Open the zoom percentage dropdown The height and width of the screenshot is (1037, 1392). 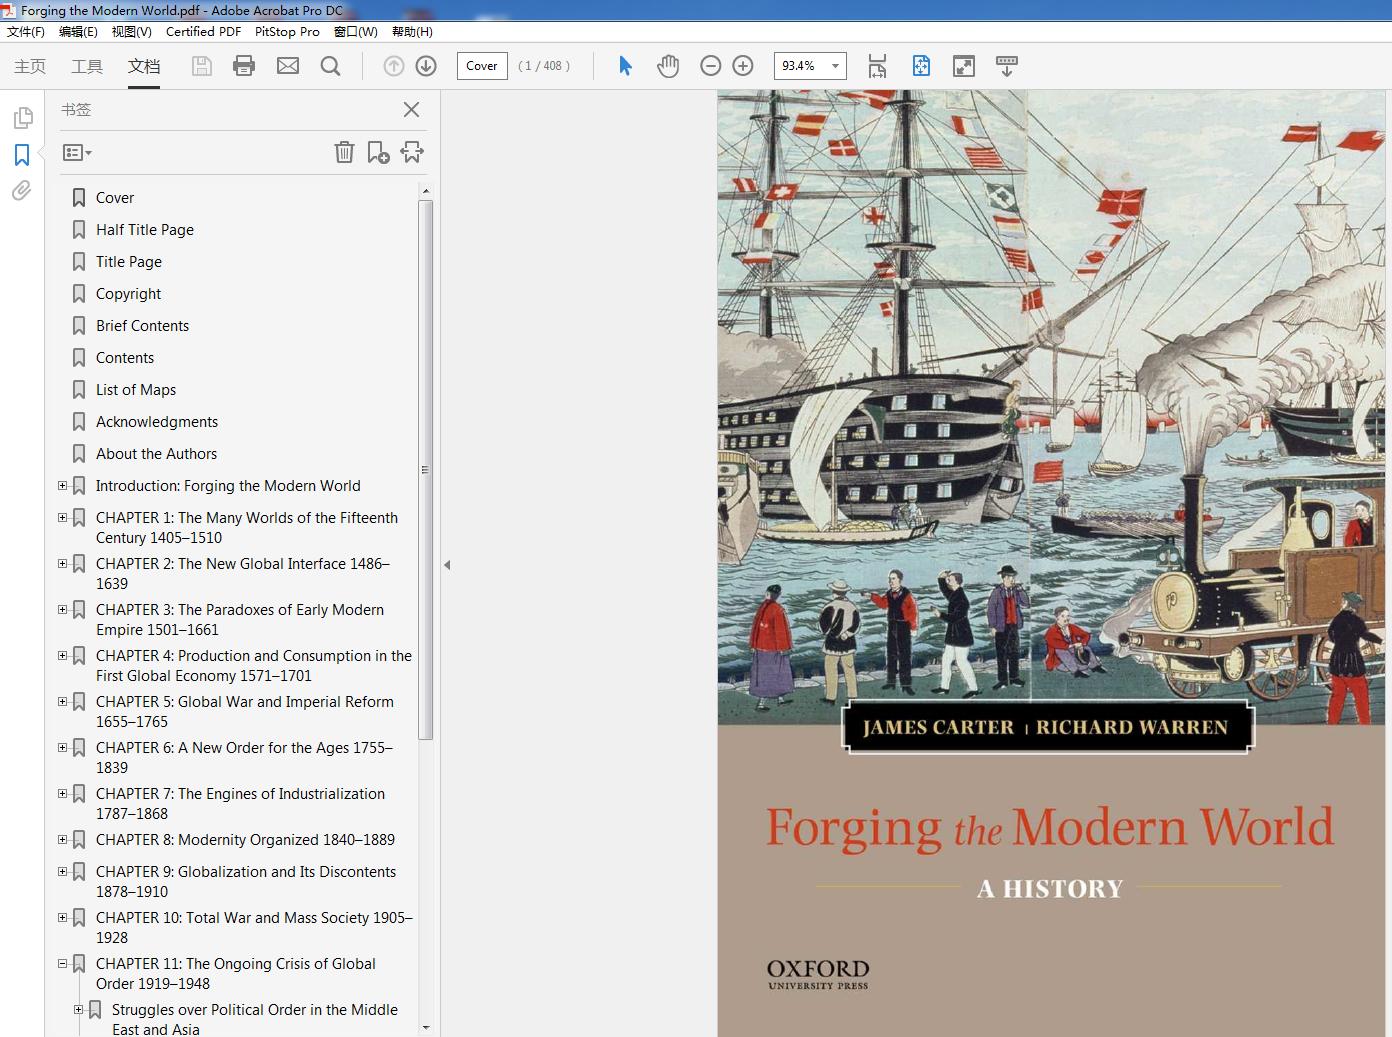pos(835,66)
